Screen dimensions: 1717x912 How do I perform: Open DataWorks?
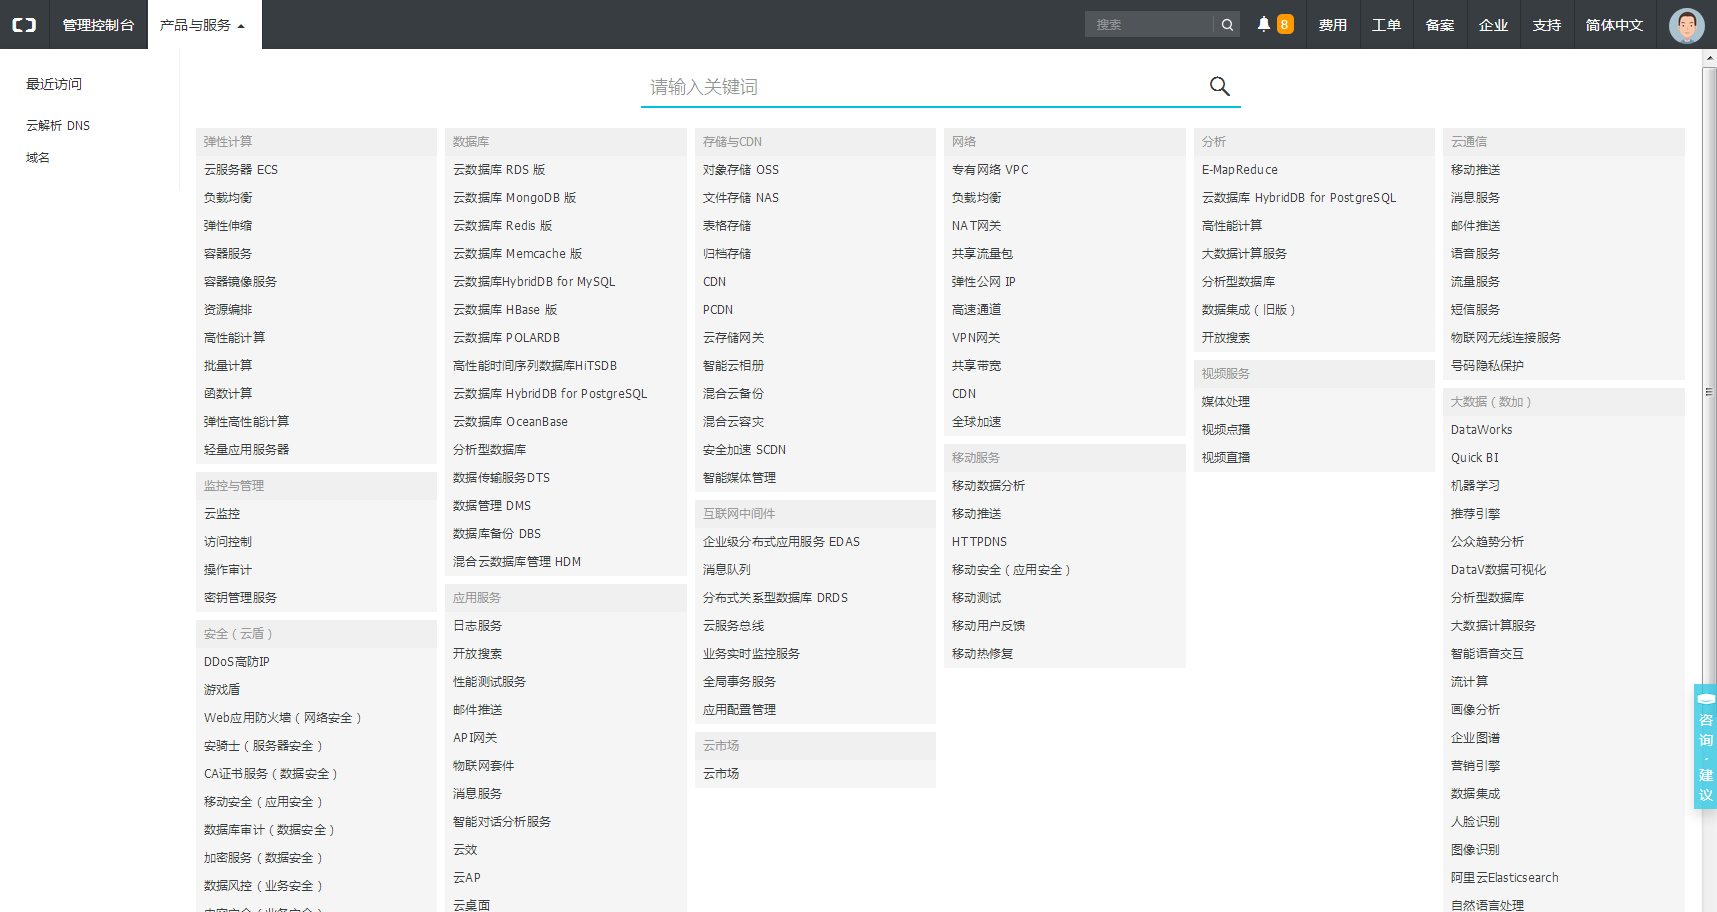[x=1482, y=430]
